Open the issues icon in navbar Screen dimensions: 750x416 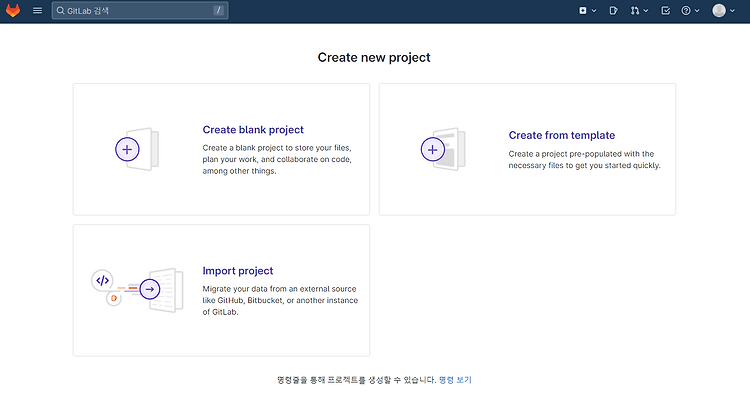[613, 11]
